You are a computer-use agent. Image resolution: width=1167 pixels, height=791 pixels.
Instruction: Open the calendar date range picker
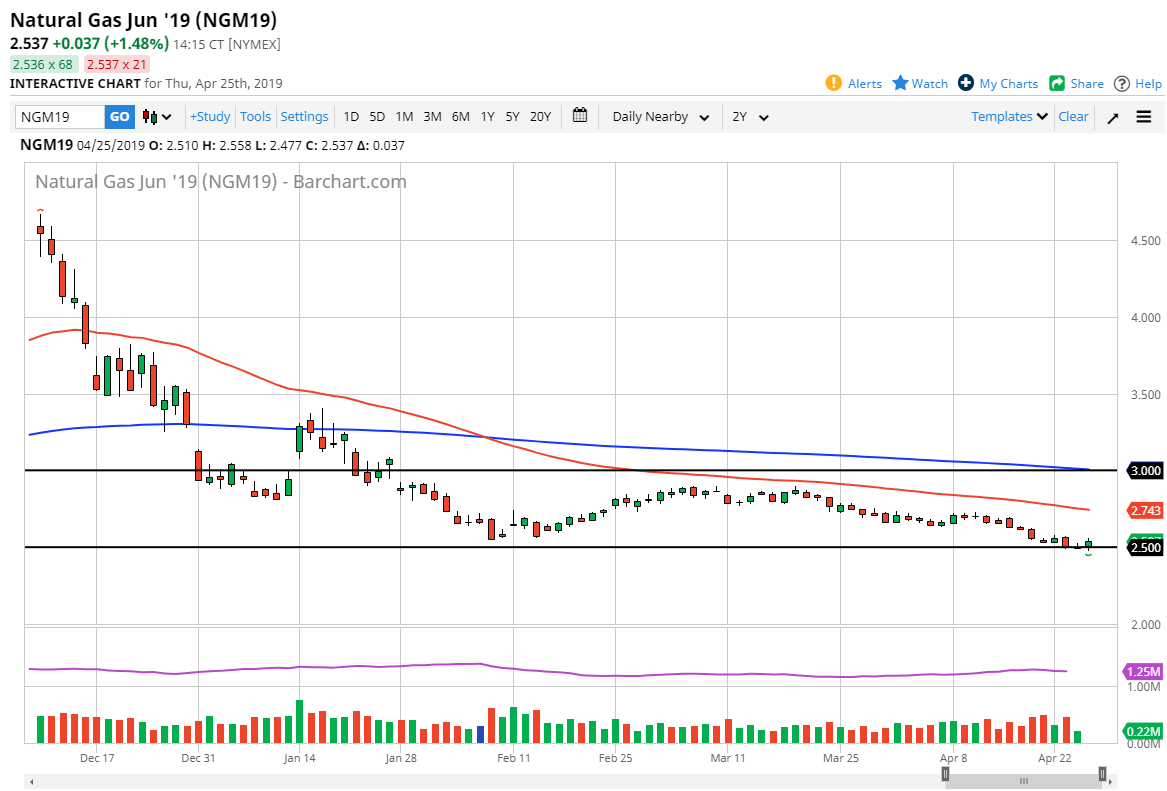coord(580,116)
